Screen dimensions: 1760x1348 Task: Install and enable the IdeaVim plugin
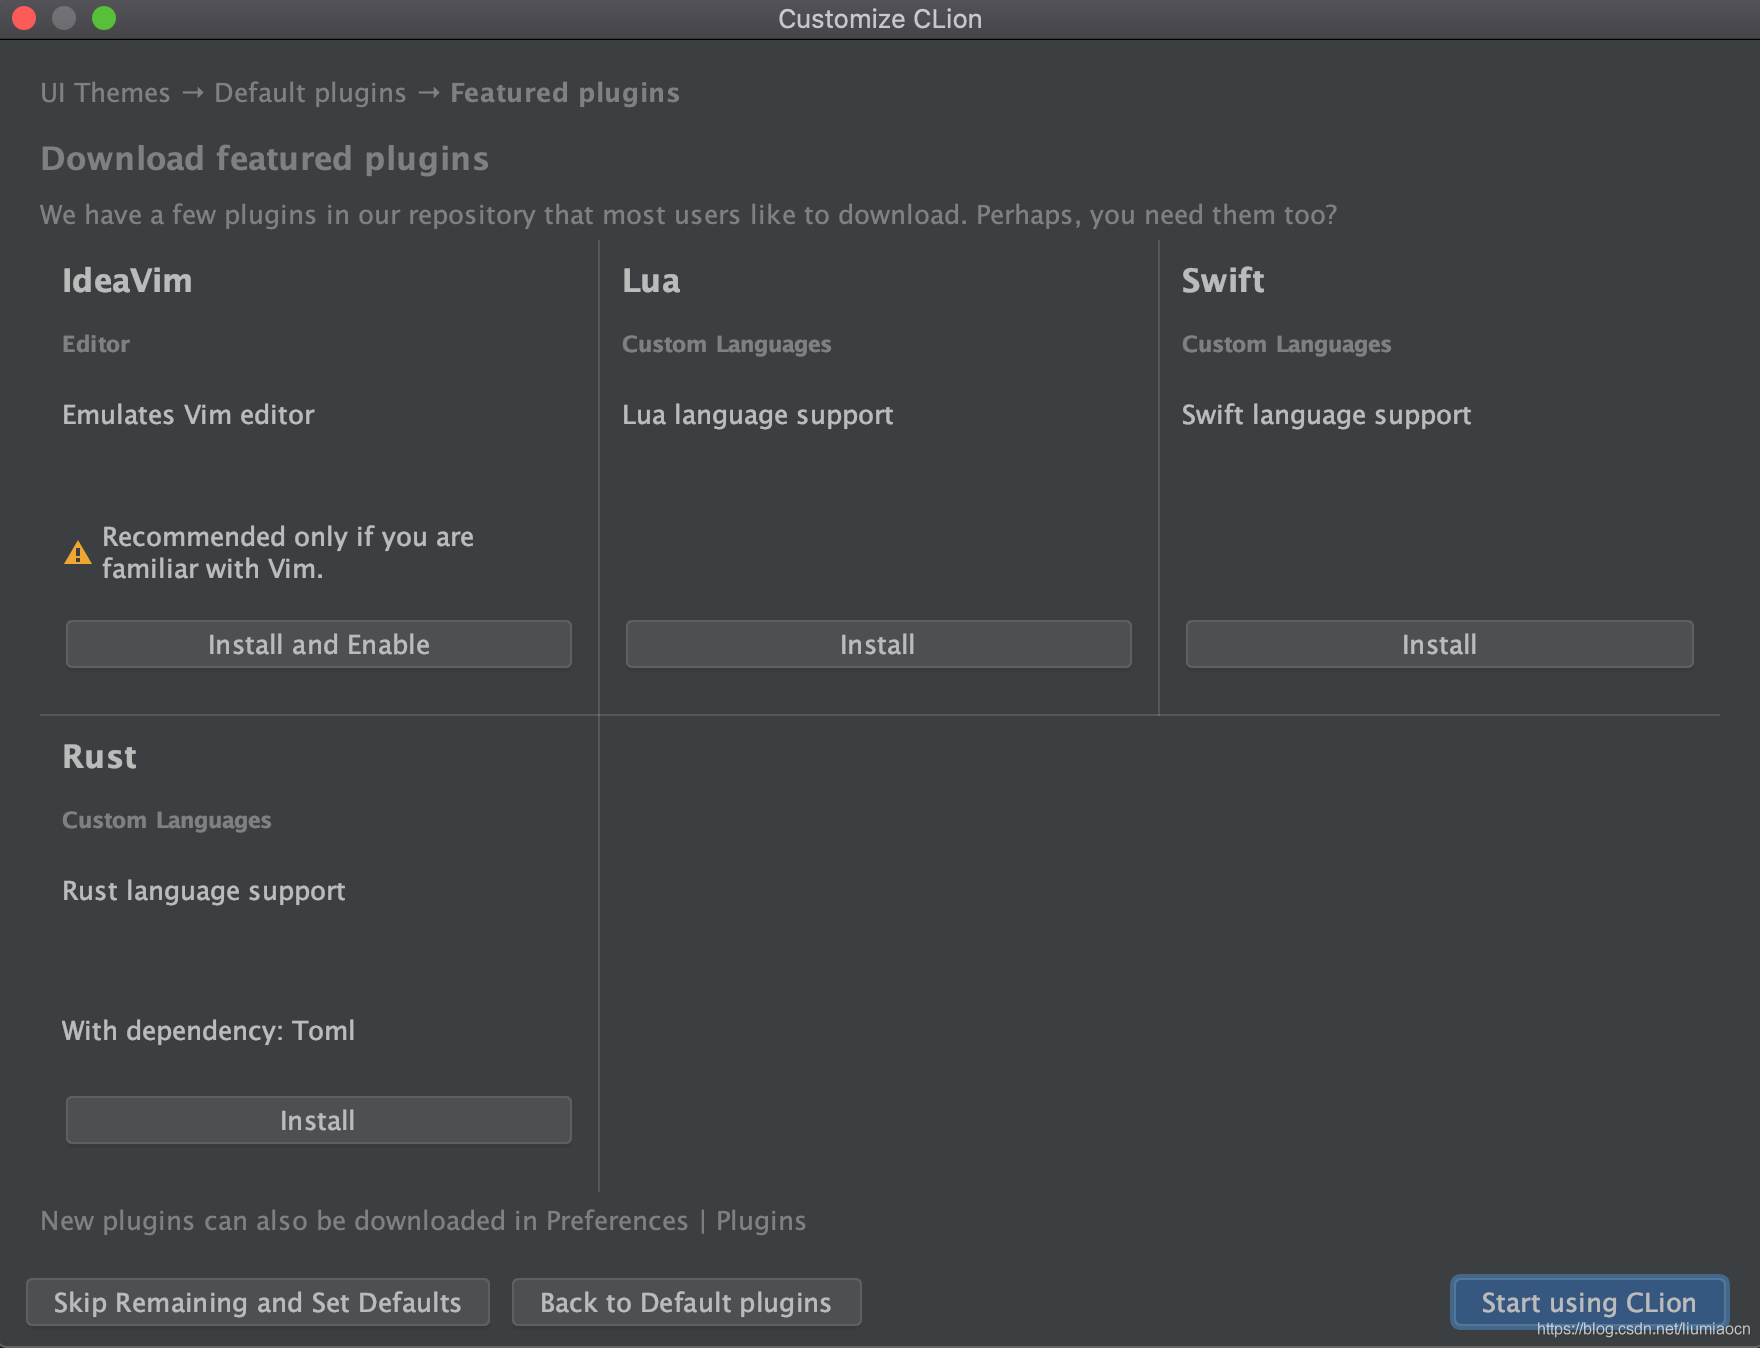click(318, 644)
